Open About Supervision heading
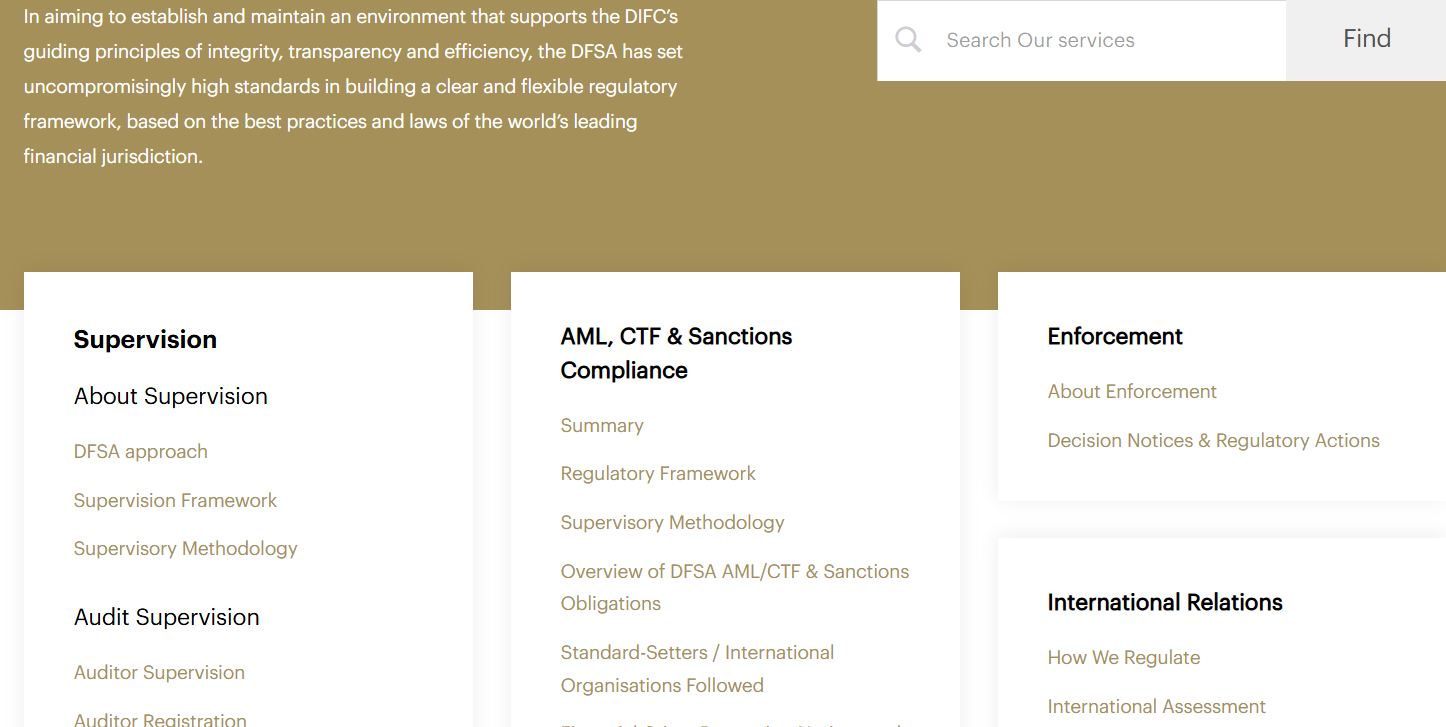The width and height of the screenshot is (1446, 727). [x=171, y=396]
